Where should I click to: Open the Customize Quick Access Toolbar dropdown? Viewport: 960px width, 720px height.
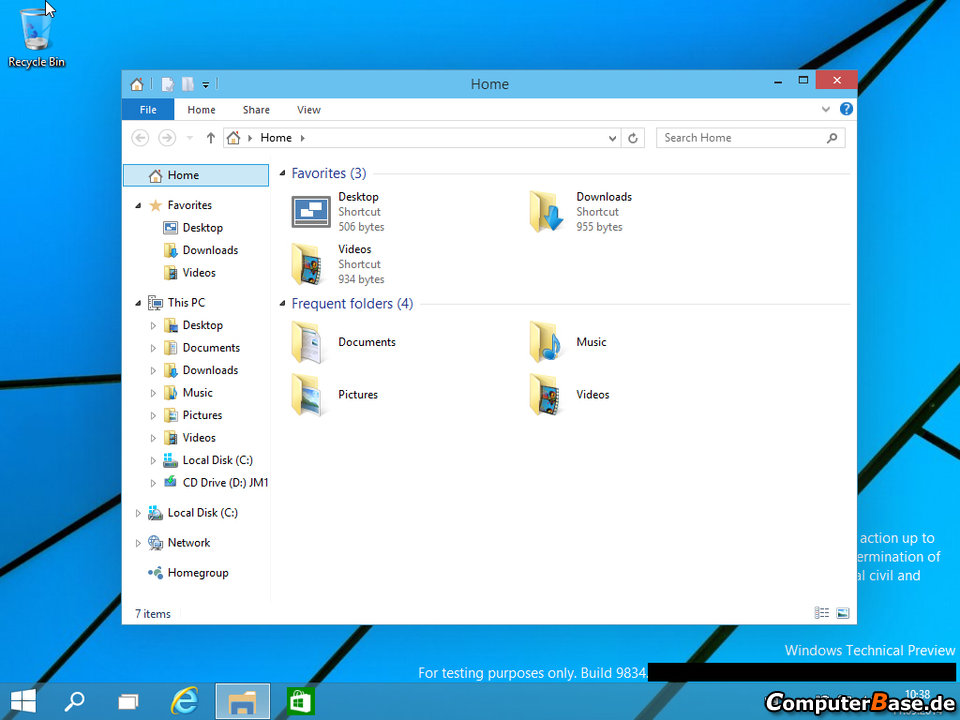point(205,84)
